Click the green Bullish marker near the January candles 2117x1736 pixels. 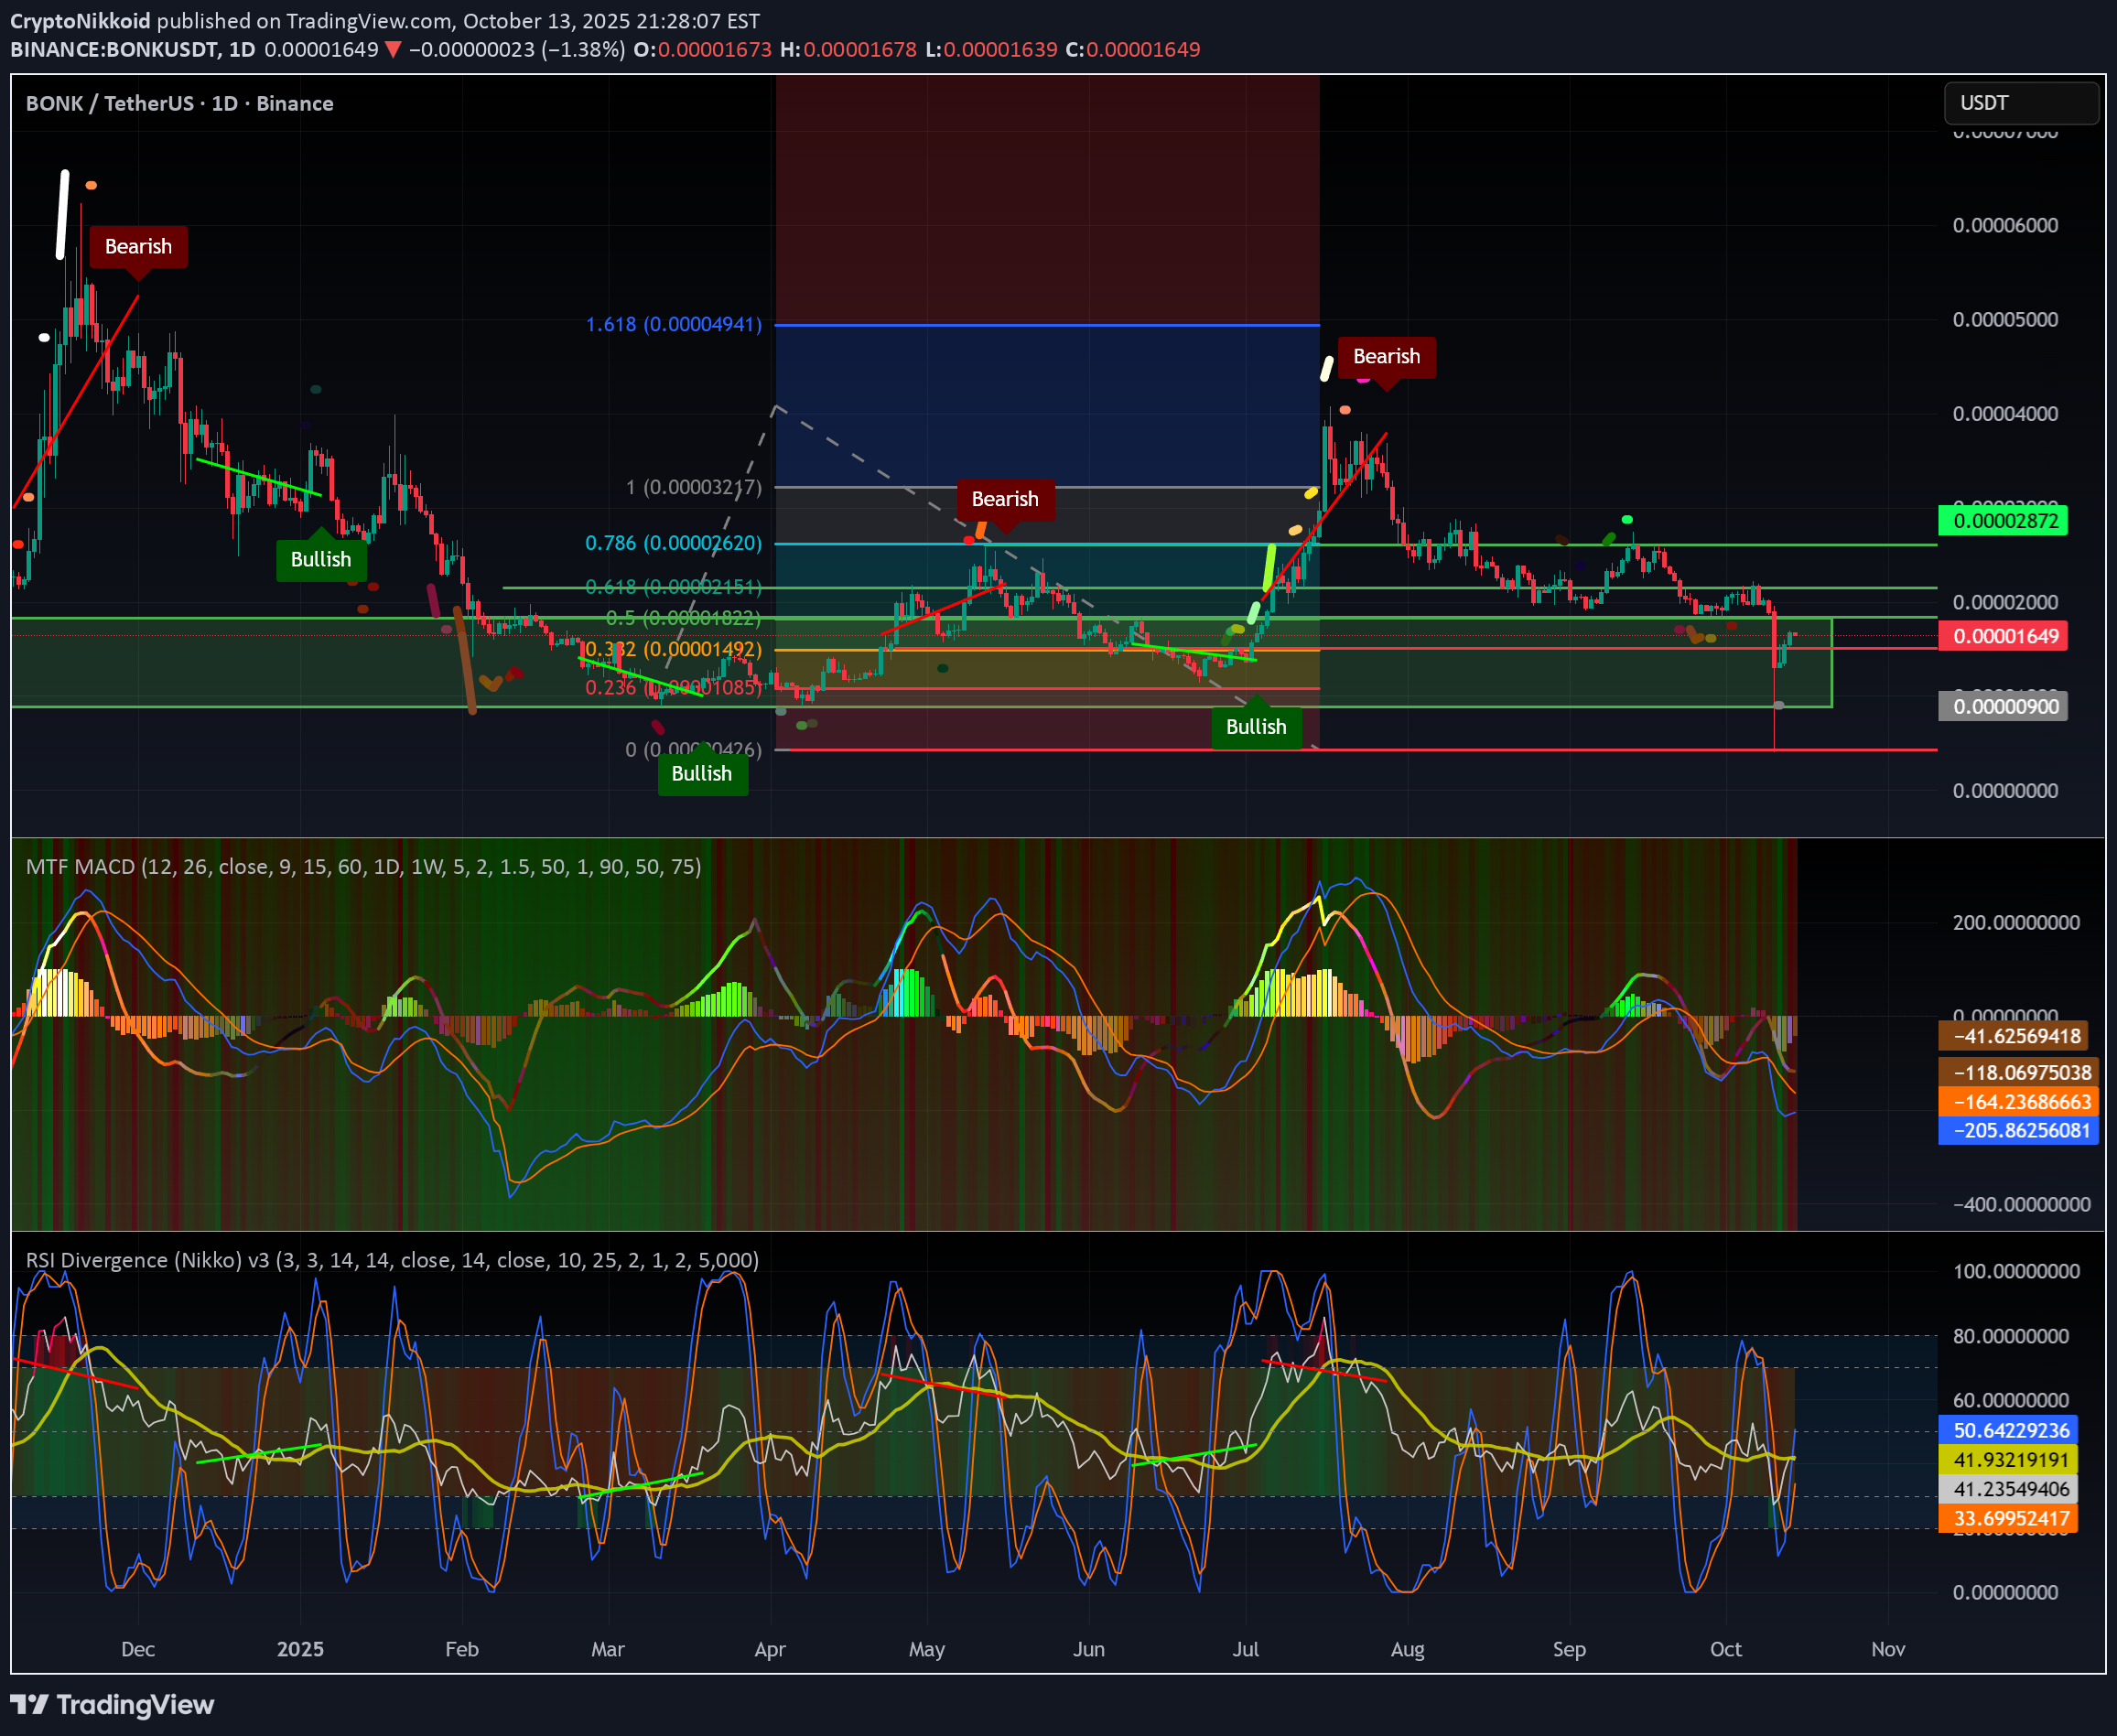pyautogui.click(x=321, y=559)
